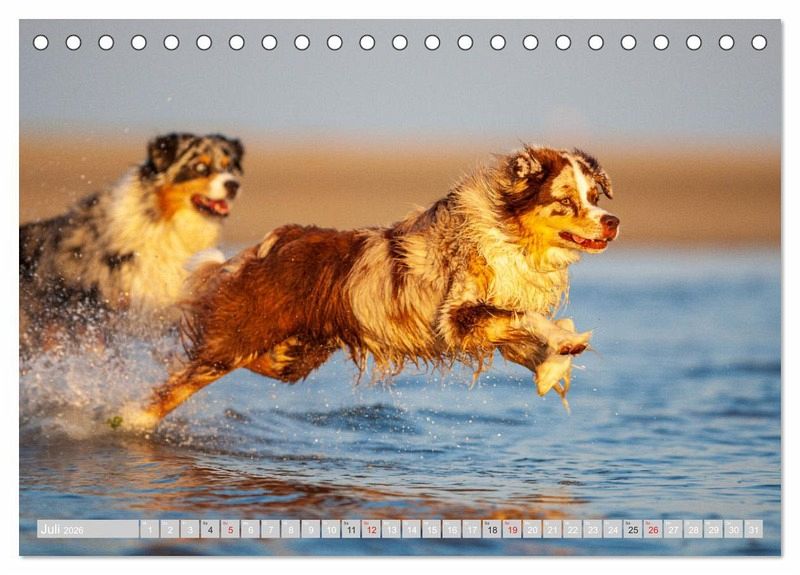Select red day 26 in the calendar strip

(653, 529)
